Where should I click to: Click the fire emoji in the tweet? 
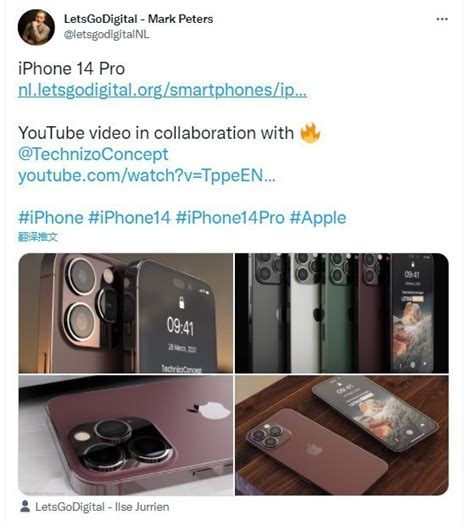click(310, 133)
